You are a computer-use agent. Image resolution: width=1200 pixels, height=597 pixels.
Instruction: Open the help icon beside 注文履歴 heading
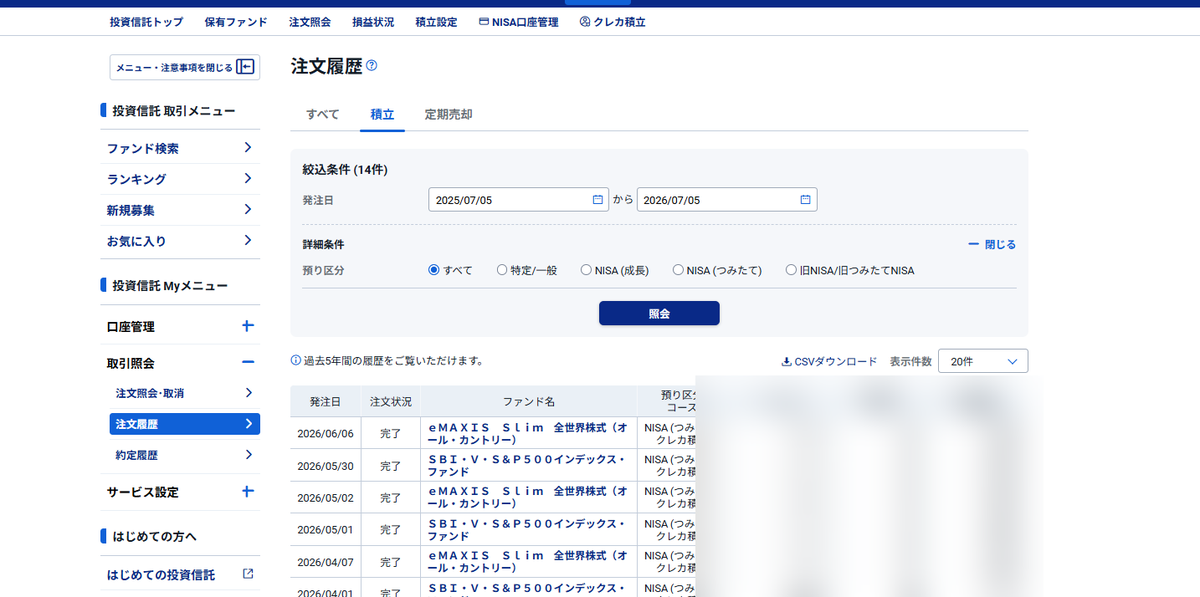point(372,66)
